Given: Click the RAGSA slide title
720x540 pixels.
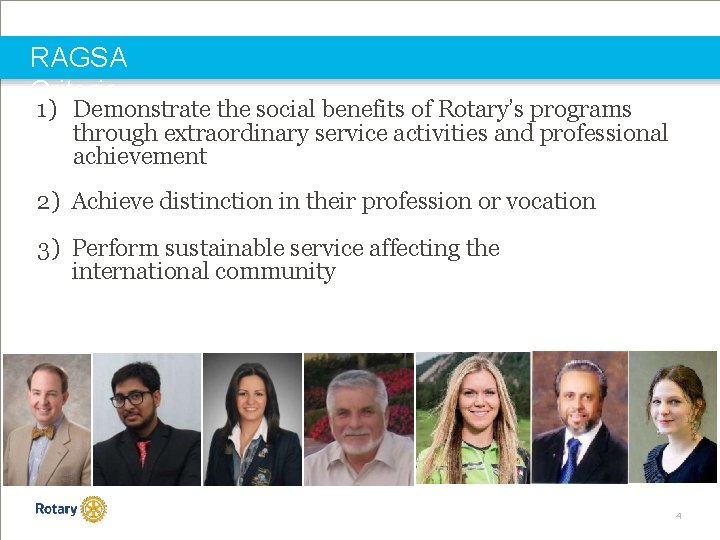Looking at the screenshot, I should pyautogui.click(x=79, y=57).
